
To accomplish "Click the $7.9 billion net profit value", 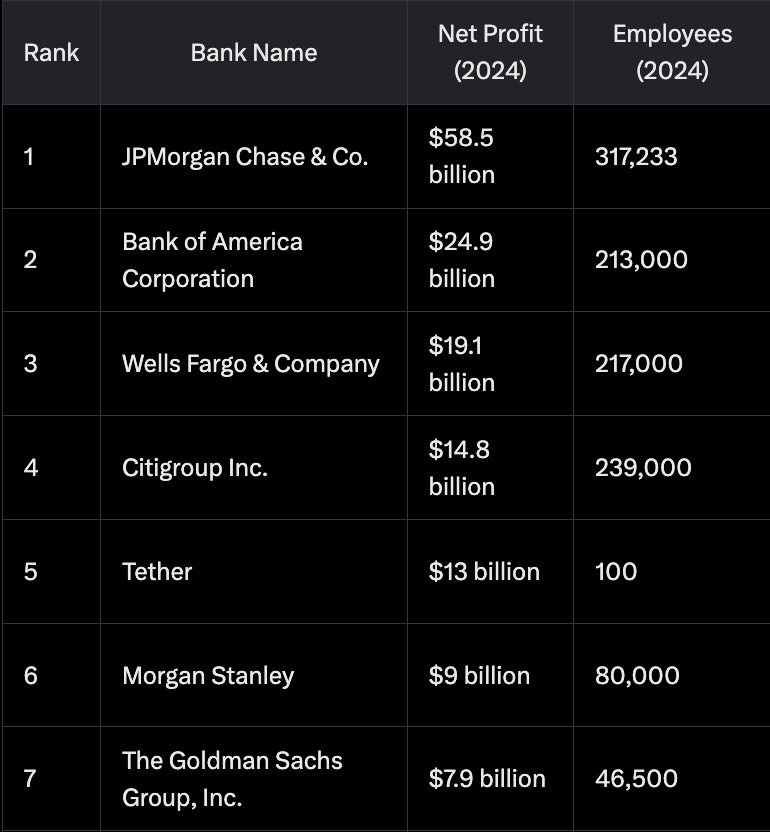I will tap(487, 779).
